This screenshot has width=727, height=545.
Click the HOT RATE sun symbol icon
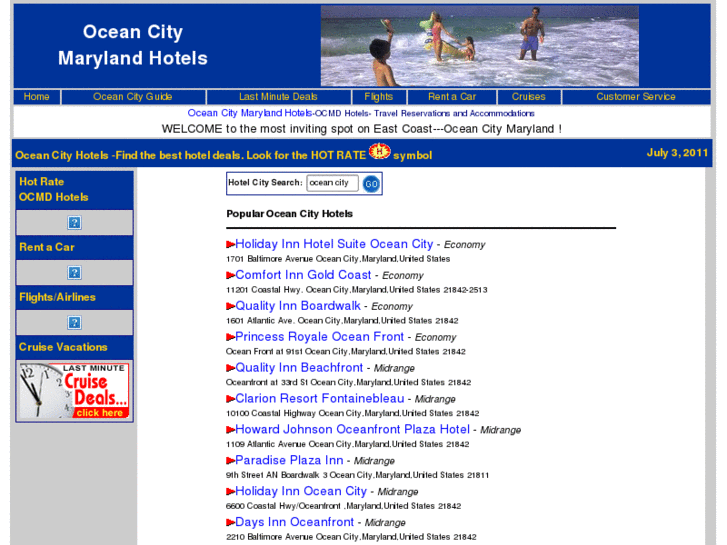(380, 151)
